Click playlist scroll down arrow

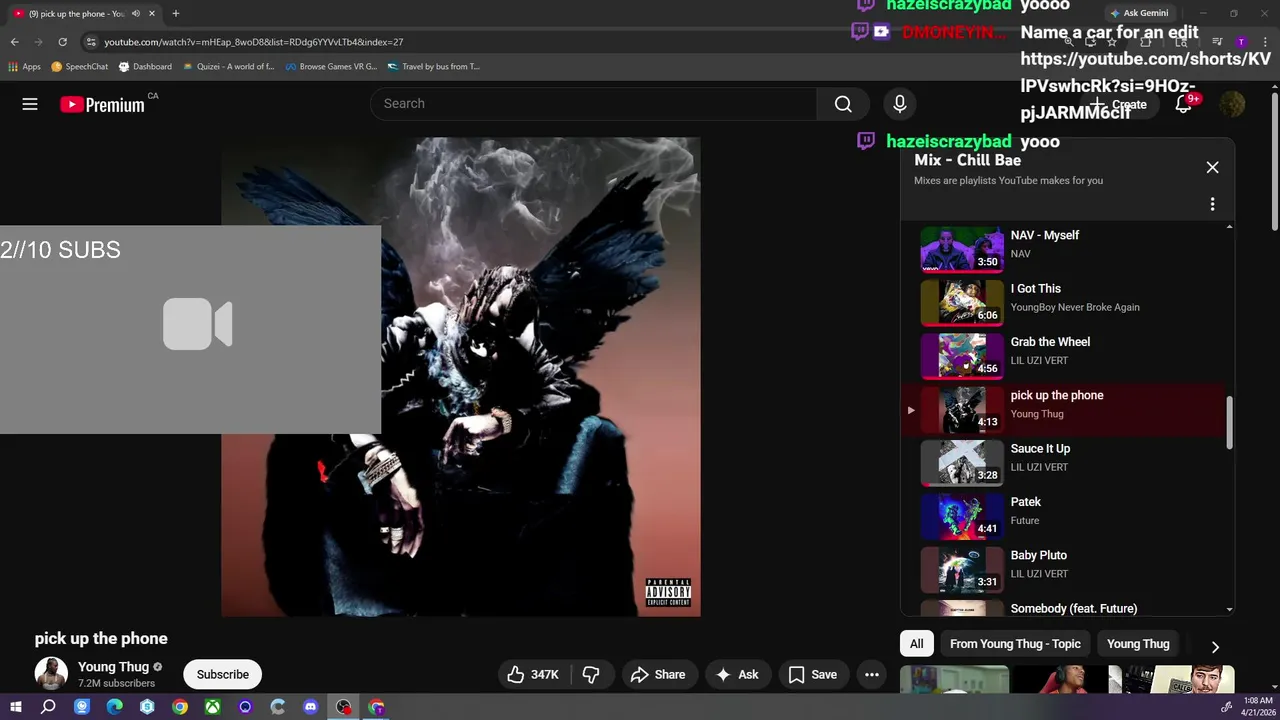(1229, 609)
